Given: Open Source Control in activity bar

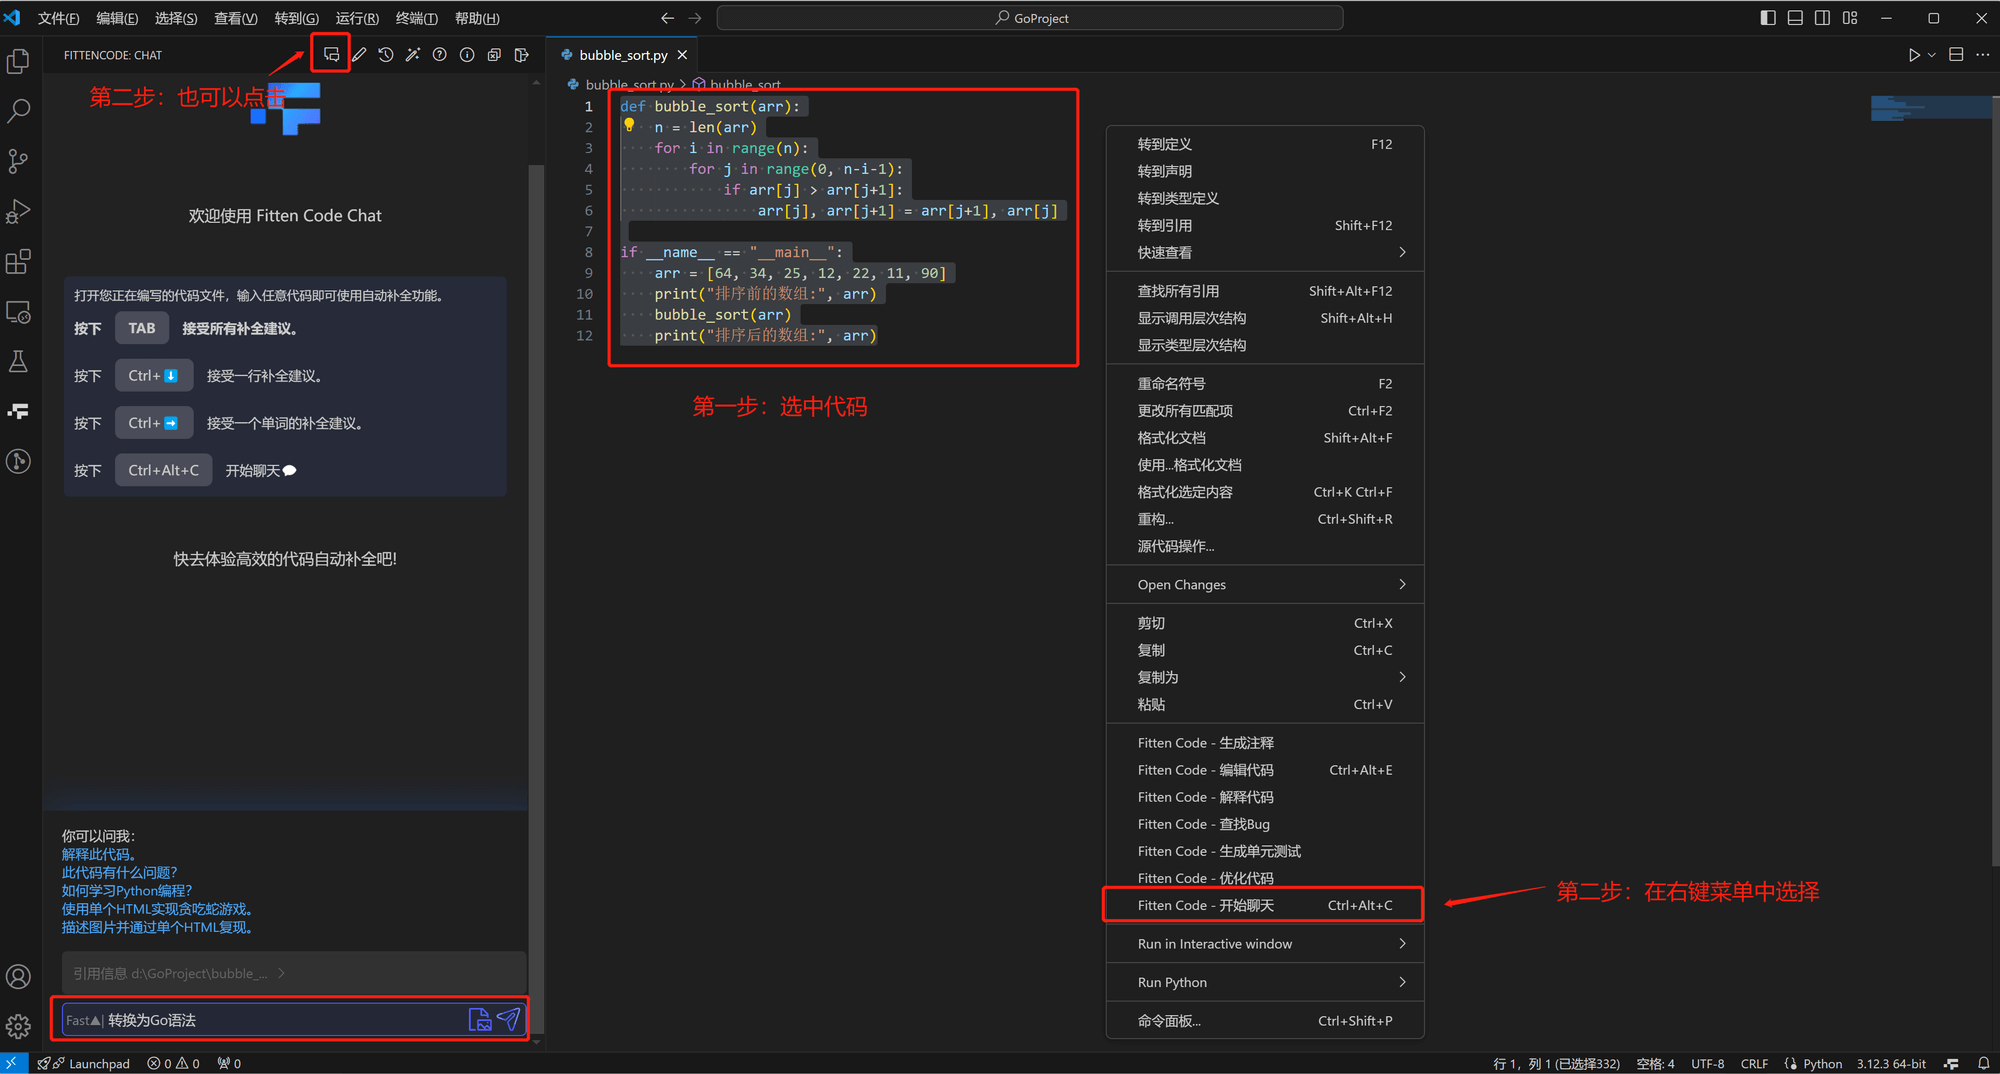Looking at the screenshot, I should coord(18,161).
